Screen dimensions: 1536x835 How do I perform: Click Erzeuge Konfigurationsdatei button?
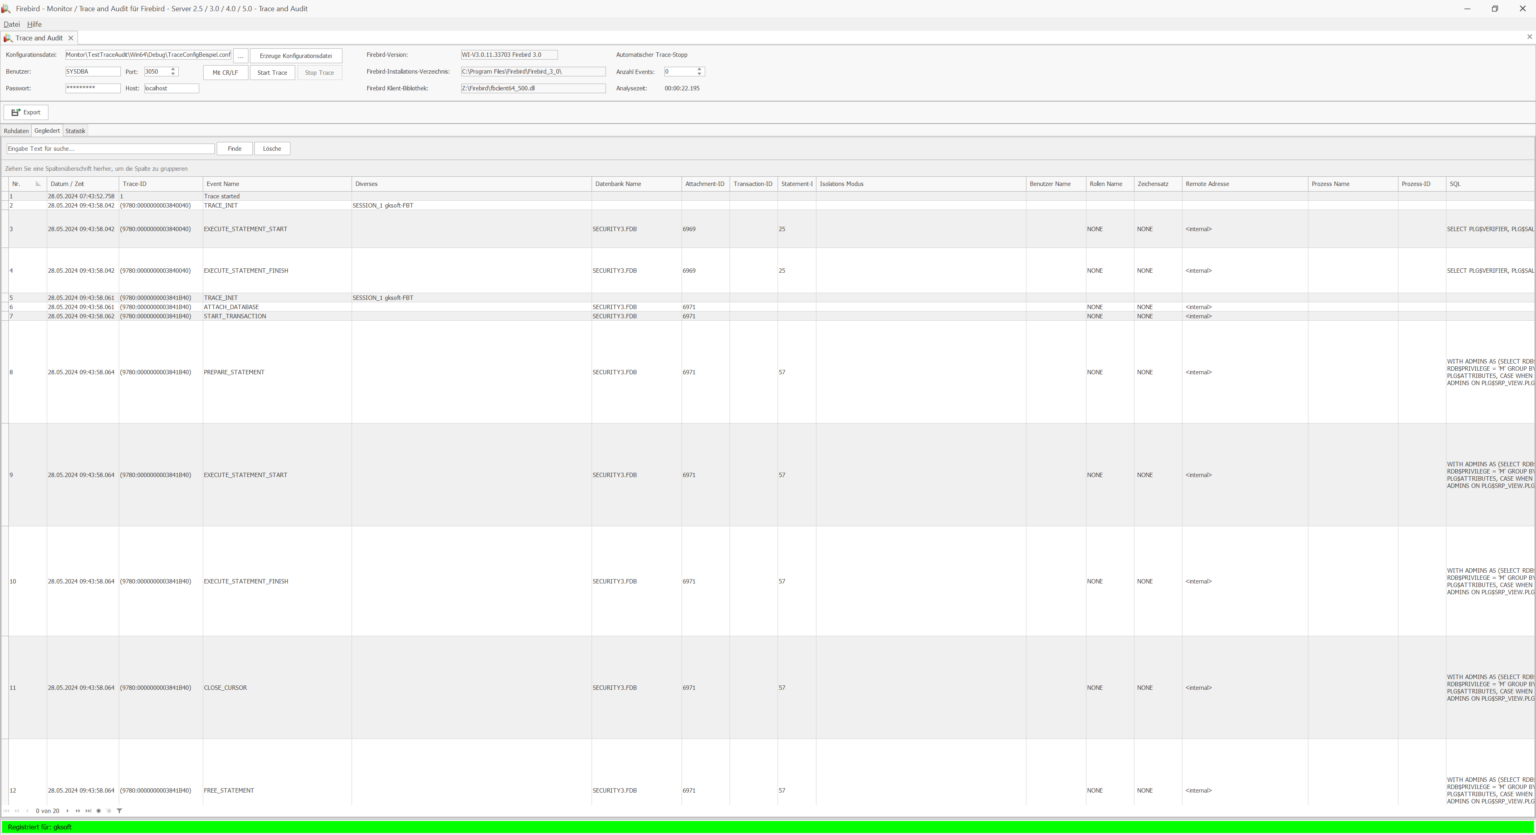(x=296, y=56)
